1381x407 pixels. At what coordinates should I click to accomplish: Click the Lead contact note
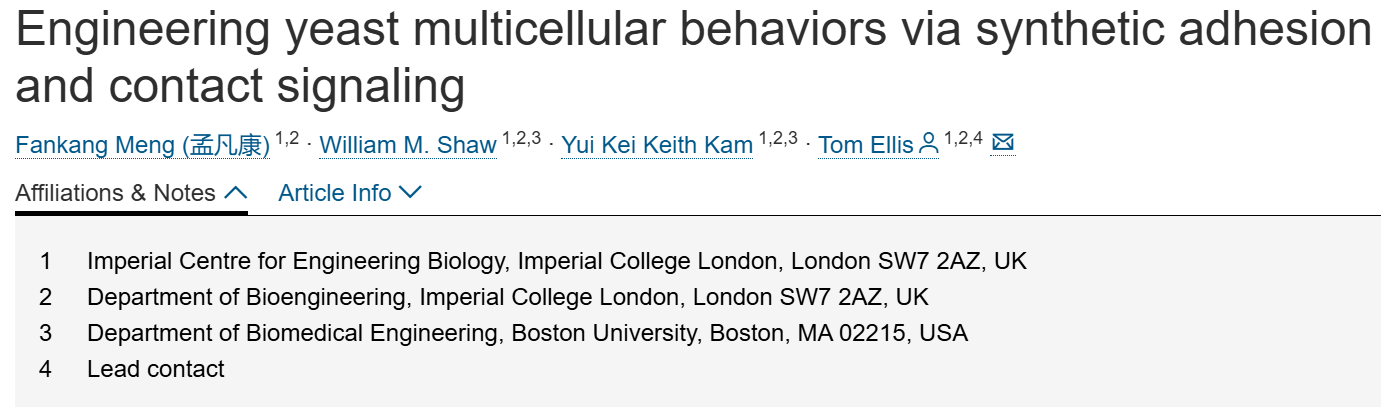156,369
